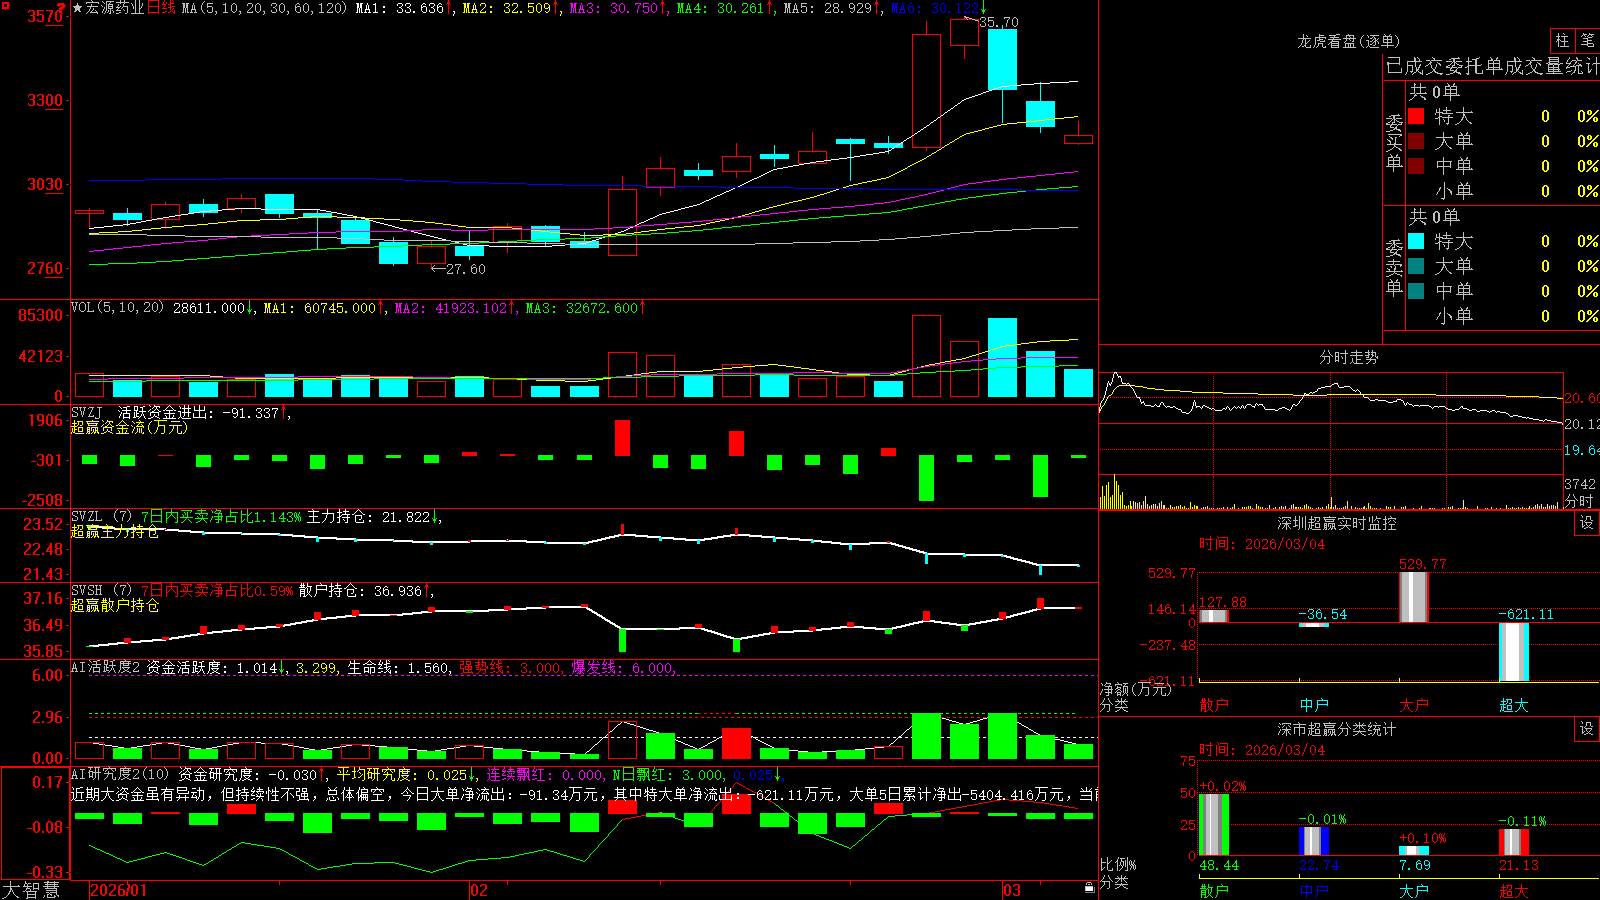Click the 分时 label beside the intraday volume
1600x900 pixels.
point(1579,501)
